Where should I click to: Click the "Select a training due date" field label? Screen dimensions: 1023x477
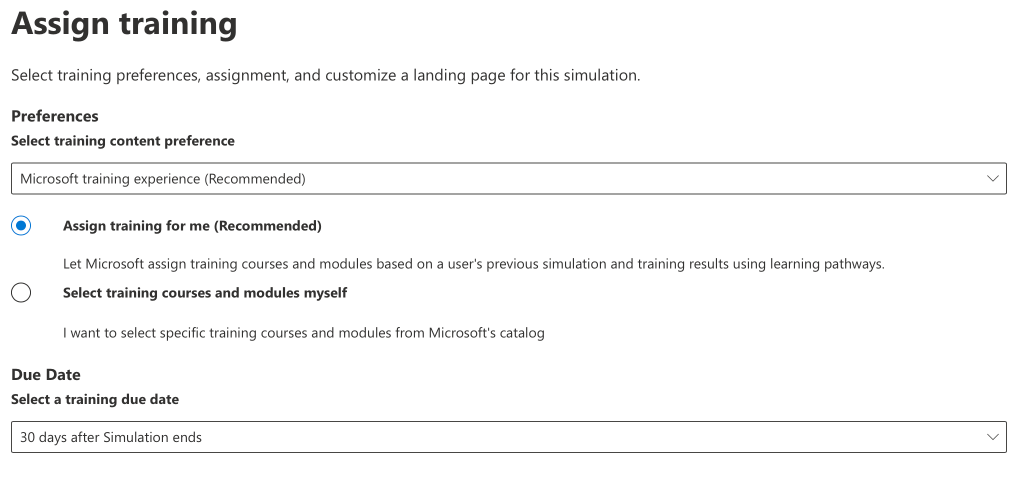(95, 399)
